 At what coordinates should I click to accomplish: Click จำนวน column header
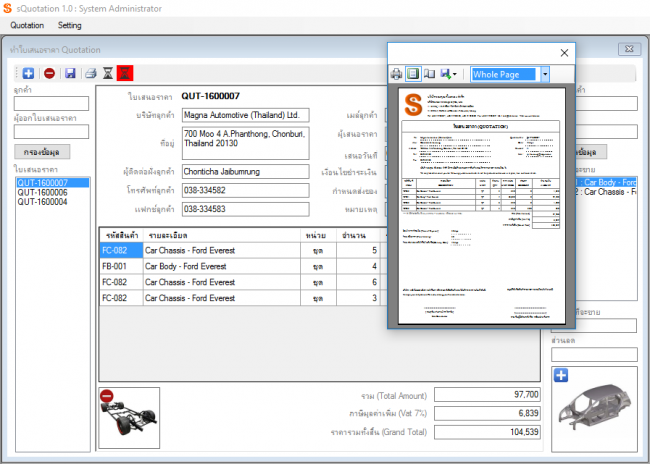[x=358, y=235]
